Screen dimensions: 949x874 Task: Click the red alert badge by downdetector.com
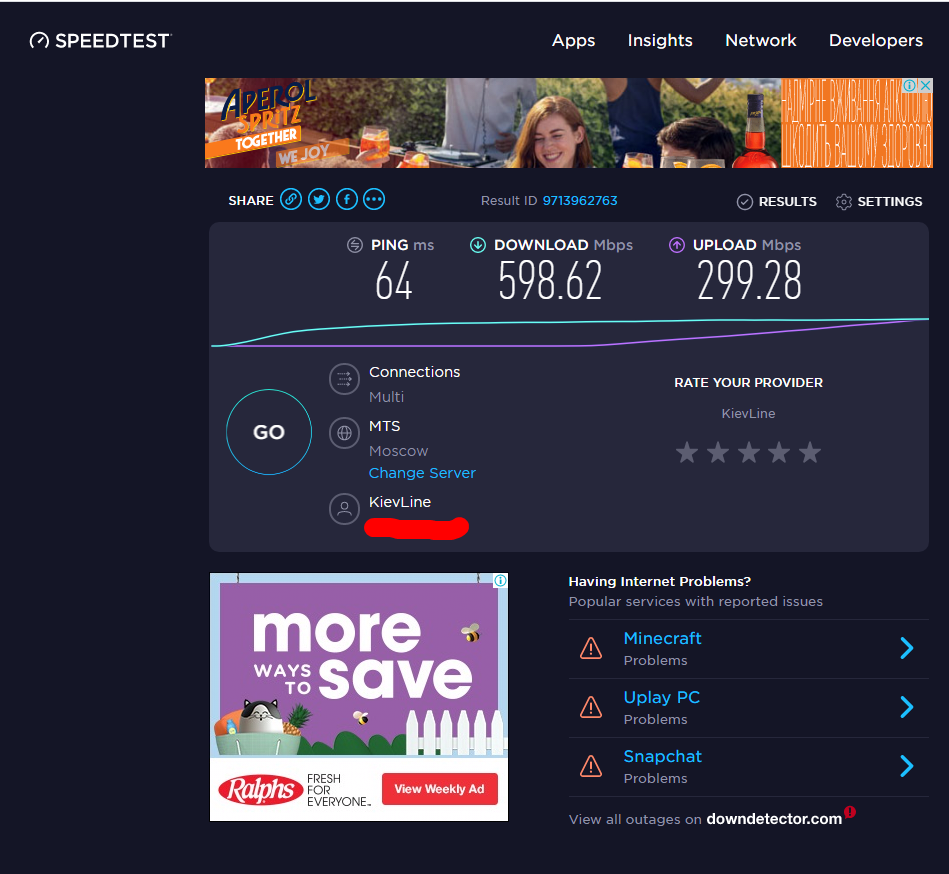(850, 812)
